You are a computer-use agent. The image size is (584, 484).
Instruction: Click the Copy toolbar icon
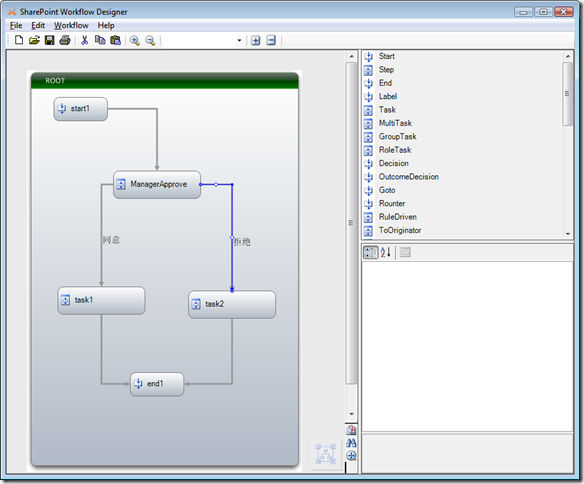coord(100,40)
